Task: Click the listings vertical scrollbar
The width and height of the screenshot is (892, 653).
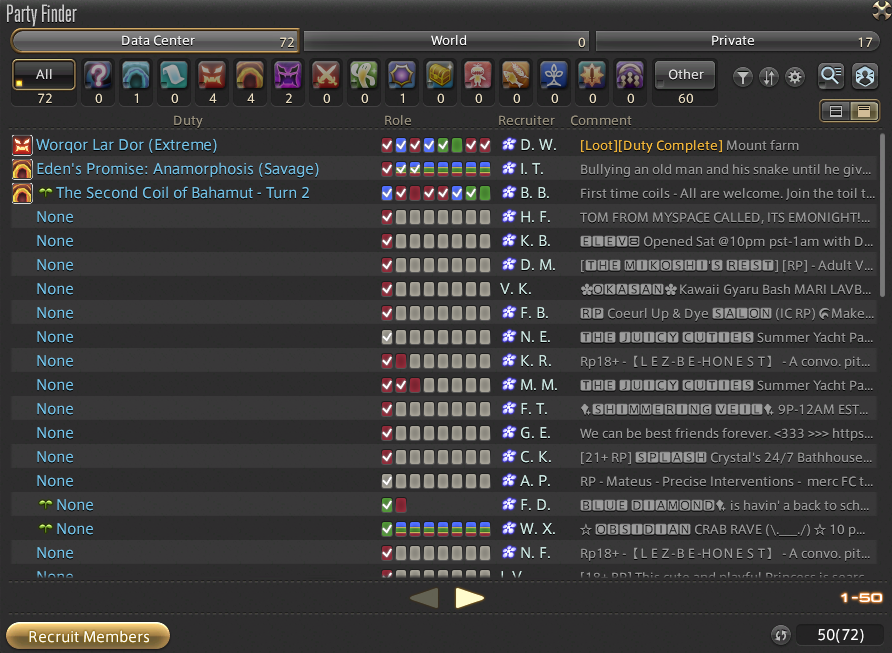Action: (x=882, y=215)
